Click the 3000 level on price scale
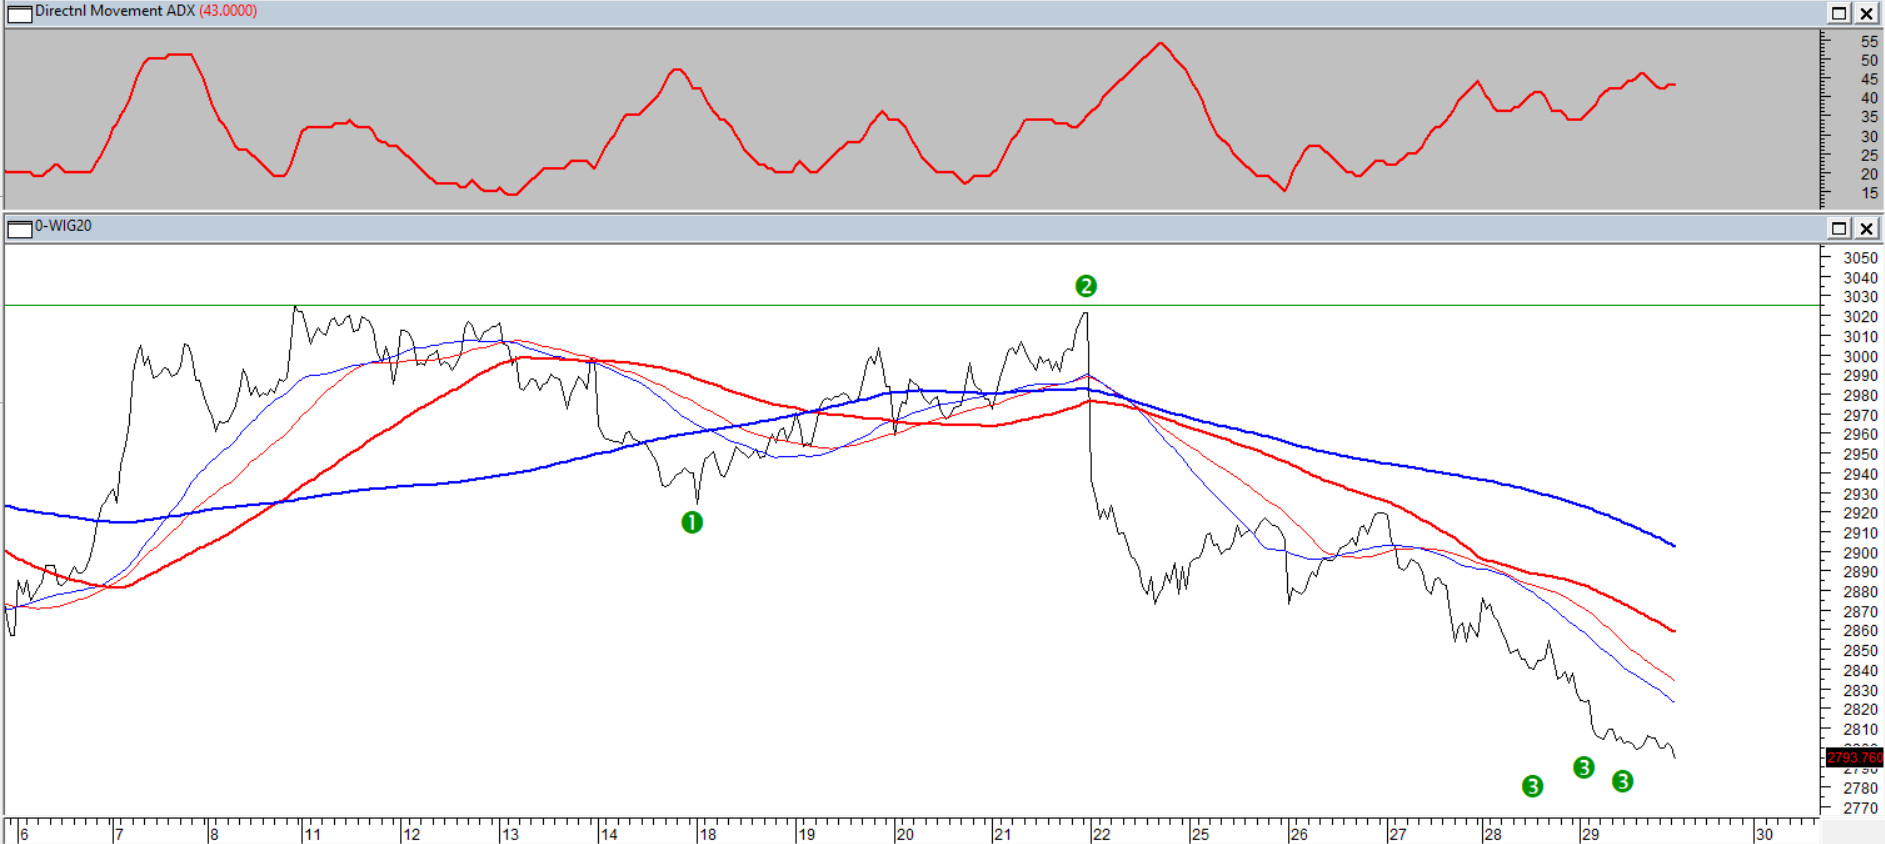The width and height of the screenshot is (1885, 844). 1860,356
